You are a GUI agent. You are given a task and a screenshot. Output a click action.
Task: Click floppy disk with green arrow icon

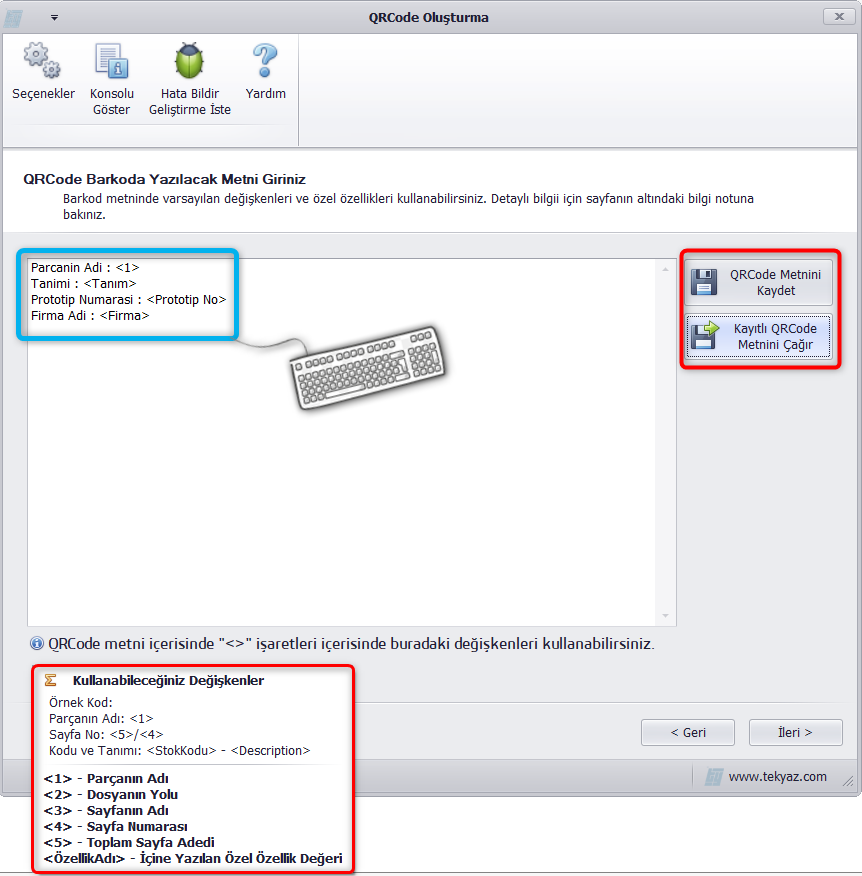tap(704, 336)
